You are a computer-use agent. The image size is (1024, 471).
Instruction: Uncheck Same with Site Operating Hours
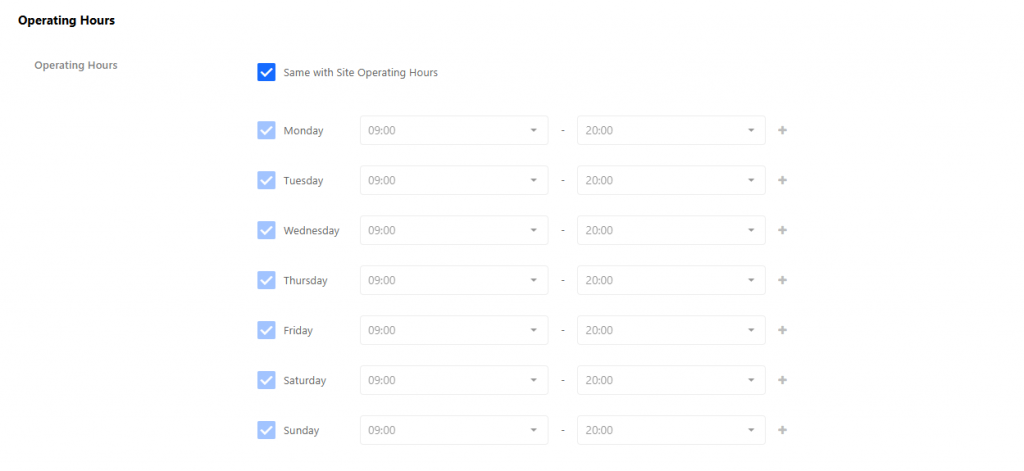tap(266, 73)
